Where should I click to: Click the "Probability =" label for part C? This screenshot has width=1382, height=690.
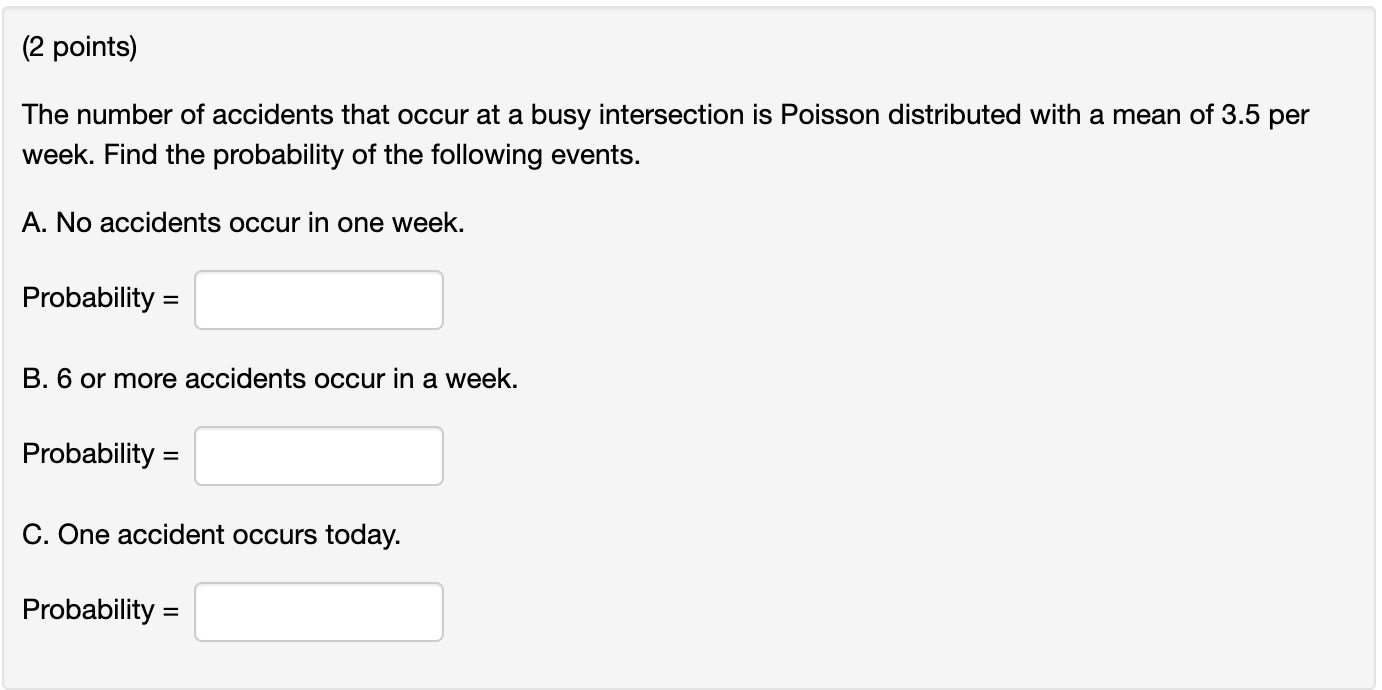click(x=100, y=609)
